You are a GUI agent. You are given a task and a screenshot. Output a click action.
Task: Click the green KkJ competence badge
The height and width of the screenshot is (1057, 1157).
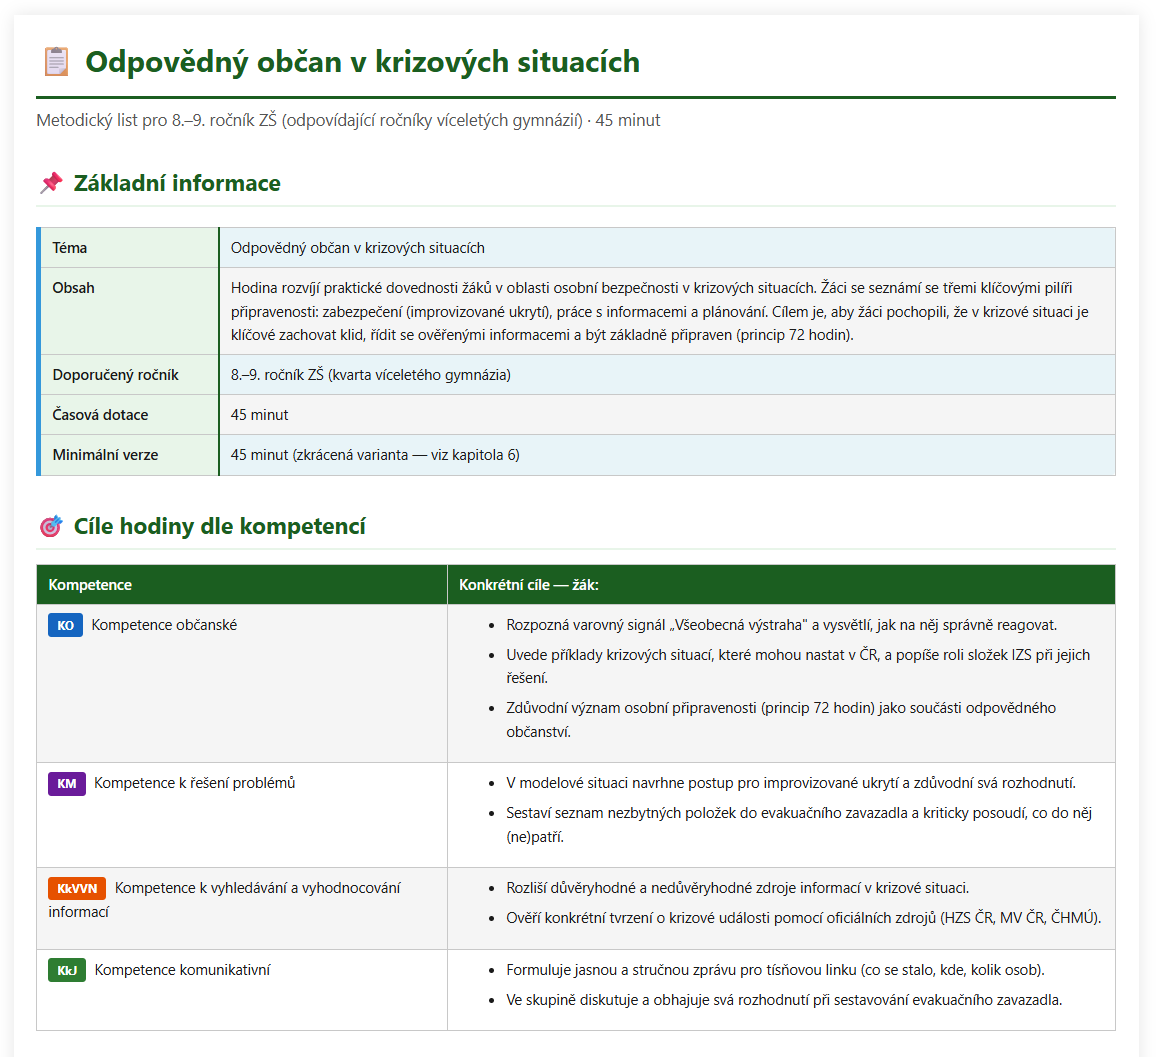67,970
